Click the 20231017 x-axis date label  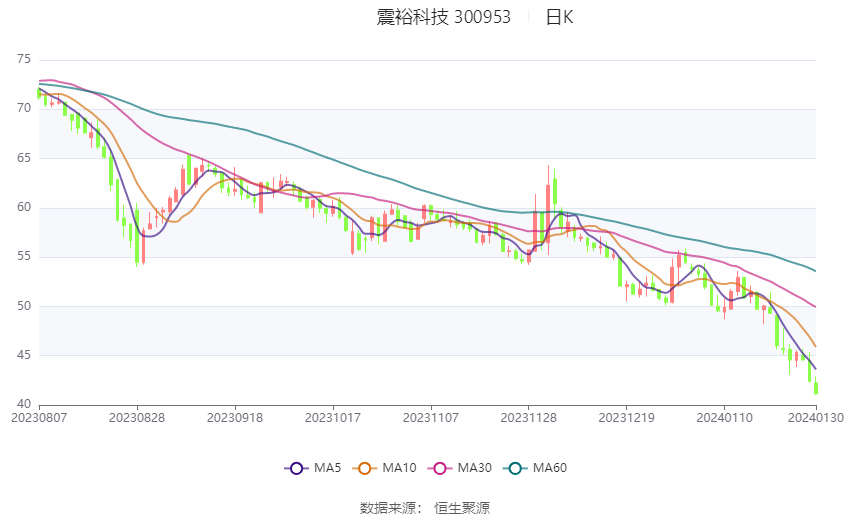pos(333,418)
